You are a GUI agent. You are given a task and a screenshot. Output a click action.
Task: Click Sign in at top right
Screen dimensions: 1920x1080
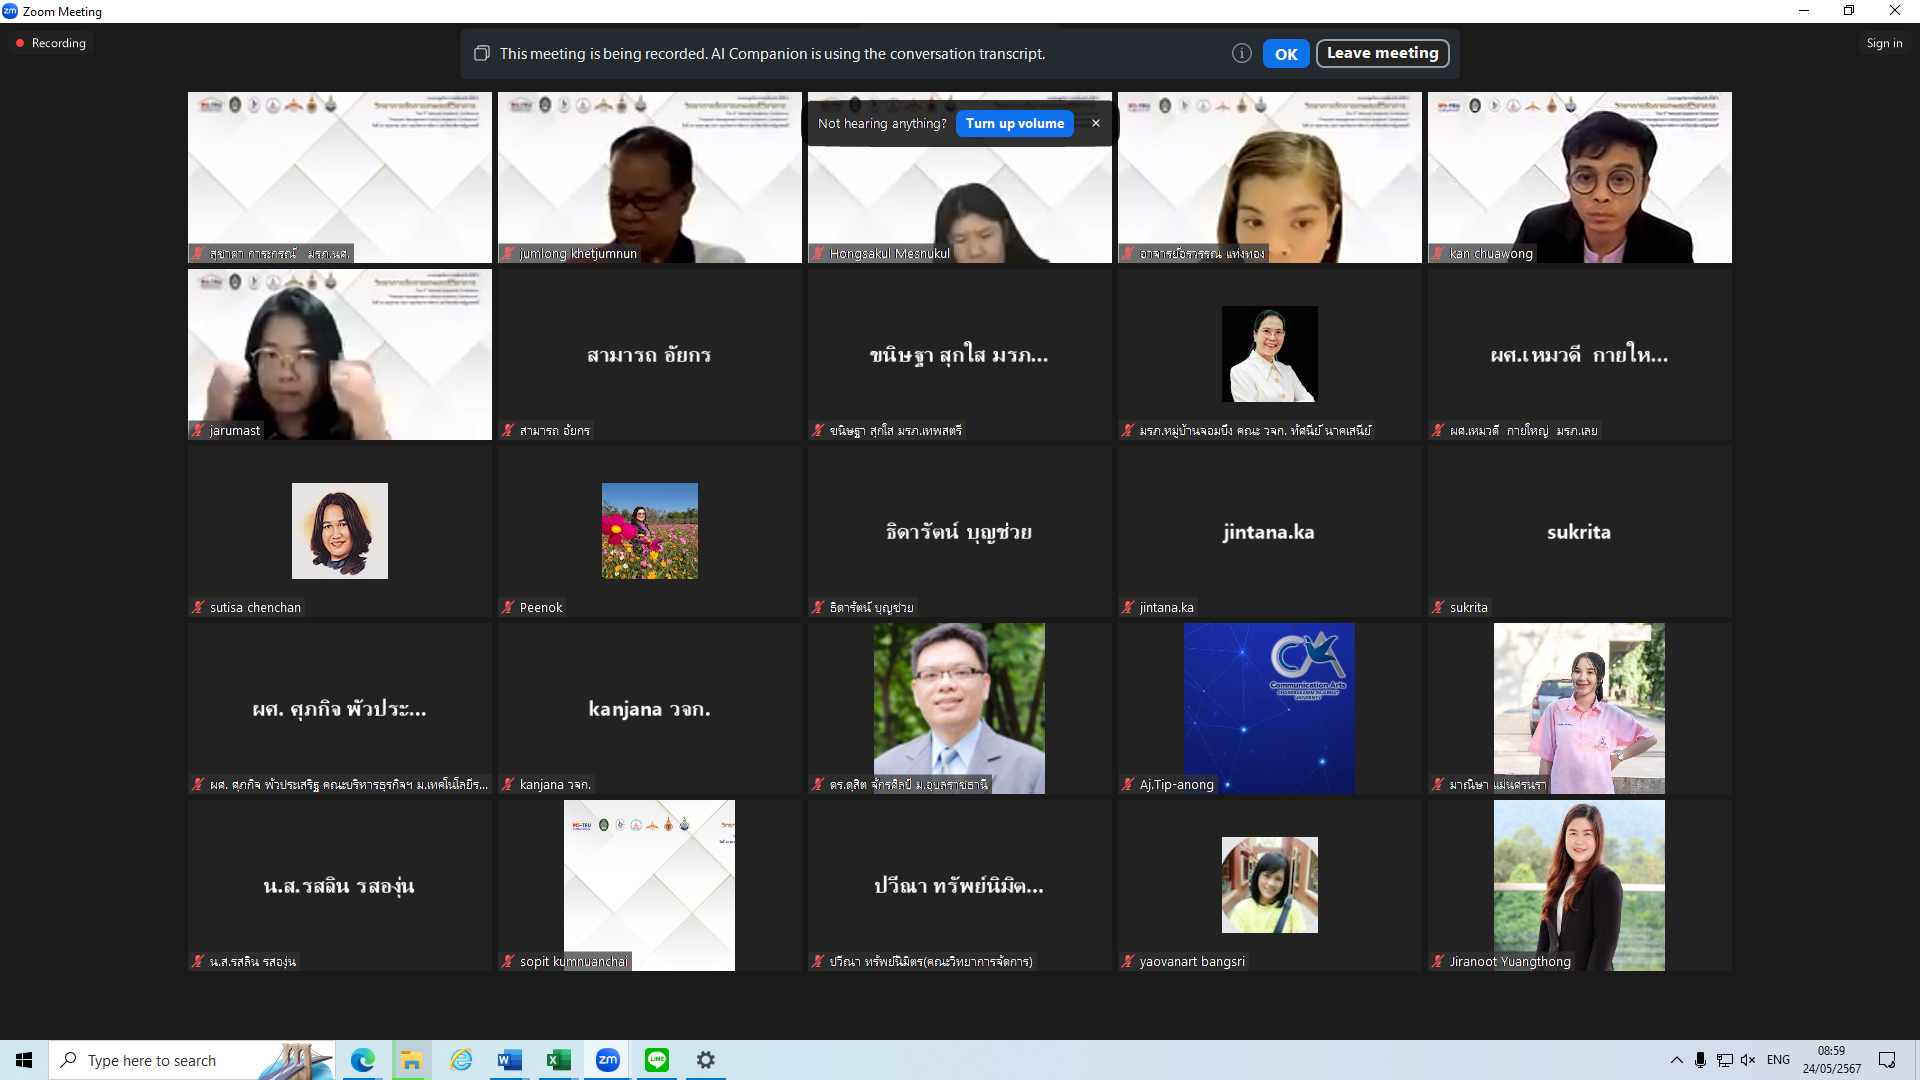pos(1884,43)
